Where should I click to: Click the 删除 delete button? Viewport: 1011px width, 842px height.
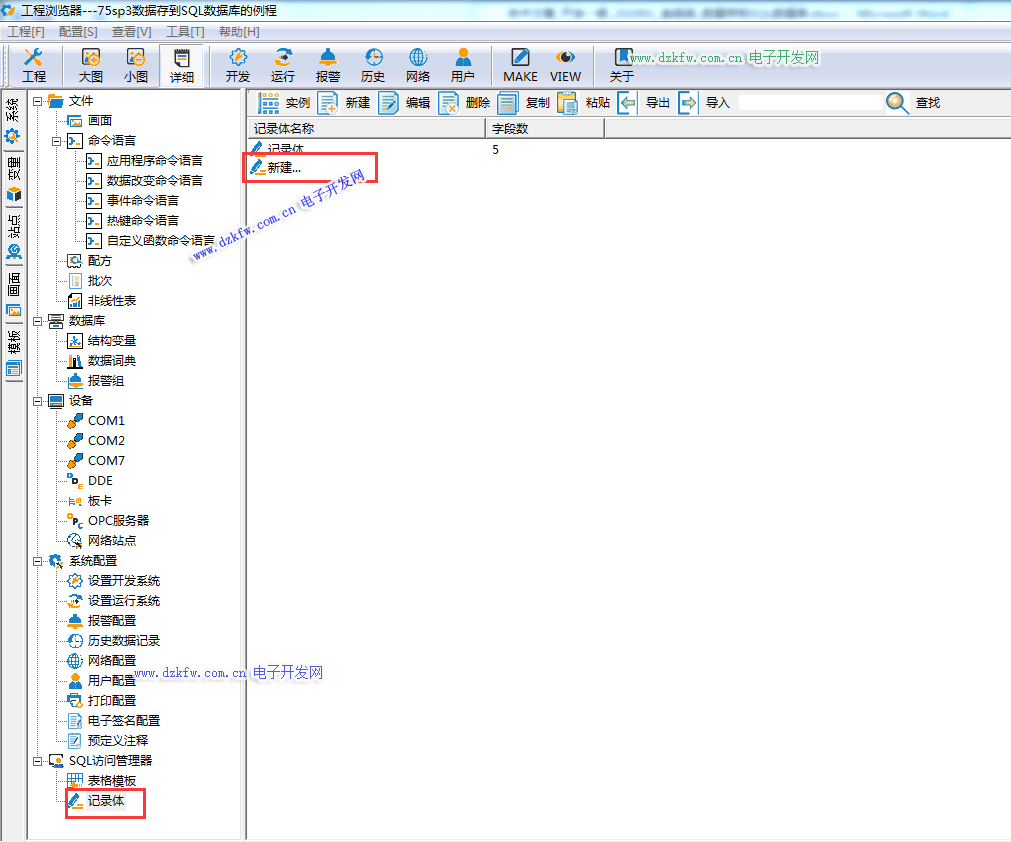[x=464, y=103]
